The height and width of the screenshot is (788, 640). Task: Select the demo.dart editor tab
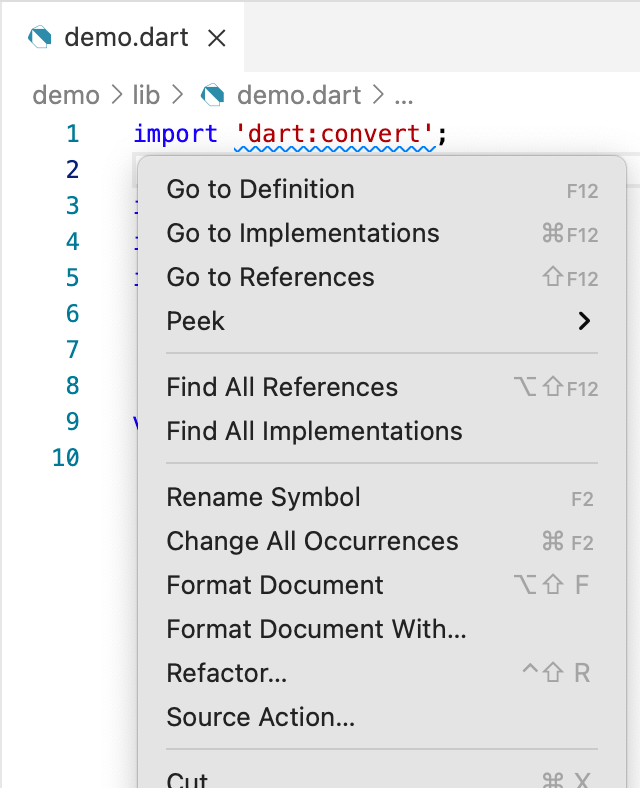(x=126, y=38)
